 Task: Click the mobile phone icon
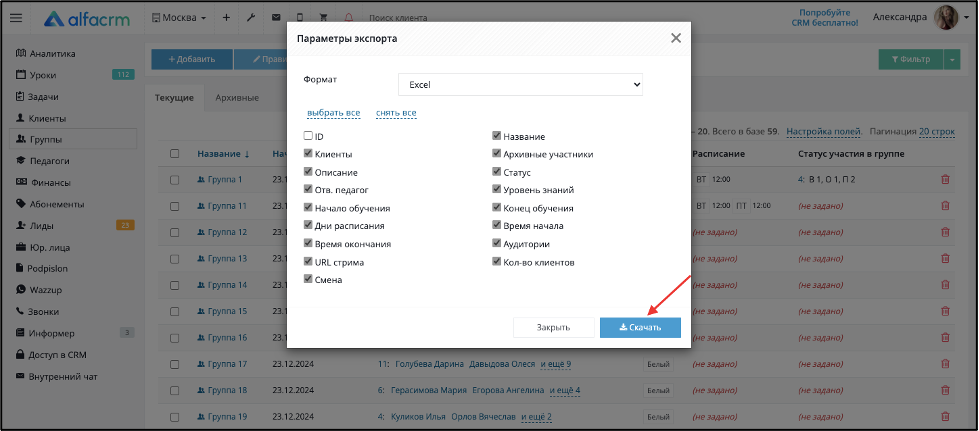click(x=300, y=18)
